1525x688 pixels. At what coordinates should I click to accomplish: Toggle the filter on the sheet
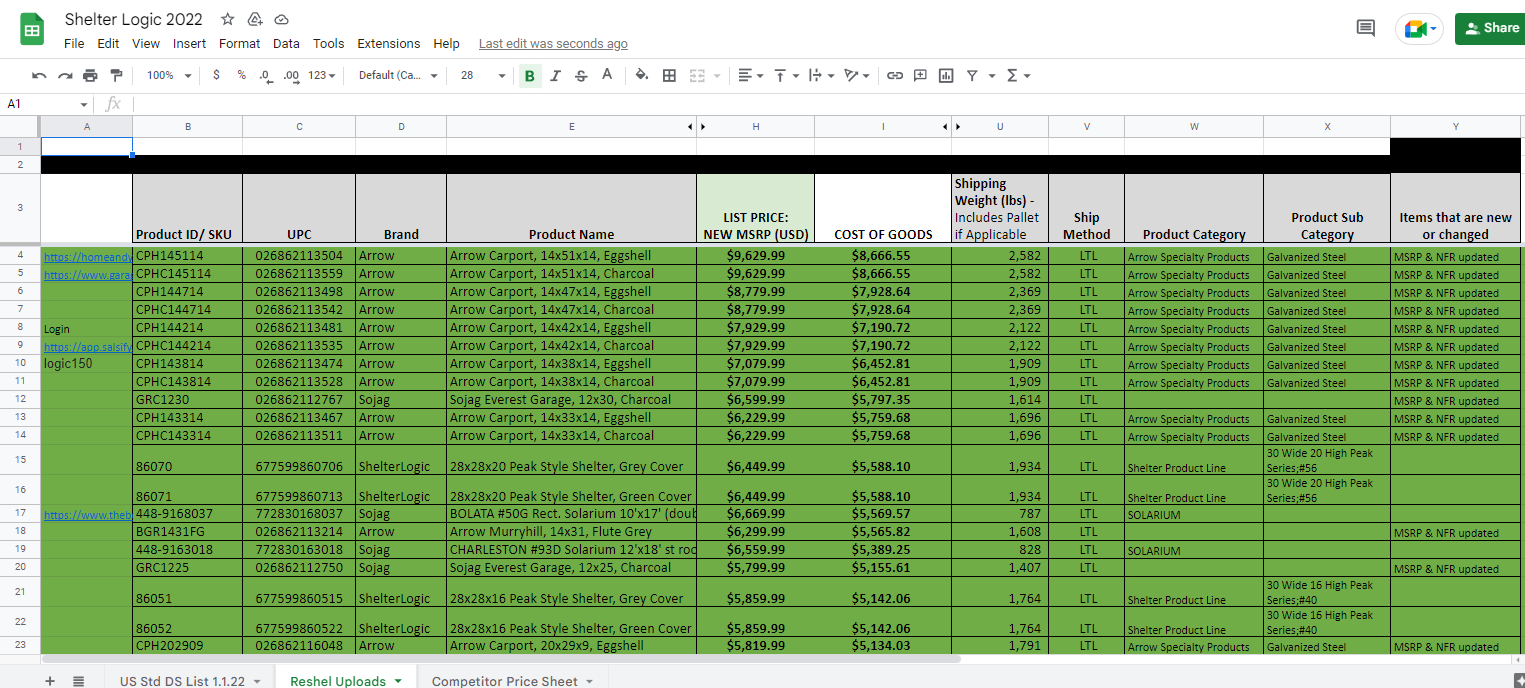pyautogui.click(x=971, y=75)
